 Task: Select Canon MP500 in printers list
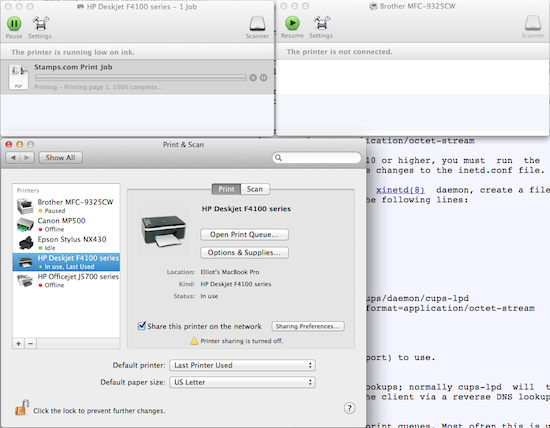[x=66, y=225]
